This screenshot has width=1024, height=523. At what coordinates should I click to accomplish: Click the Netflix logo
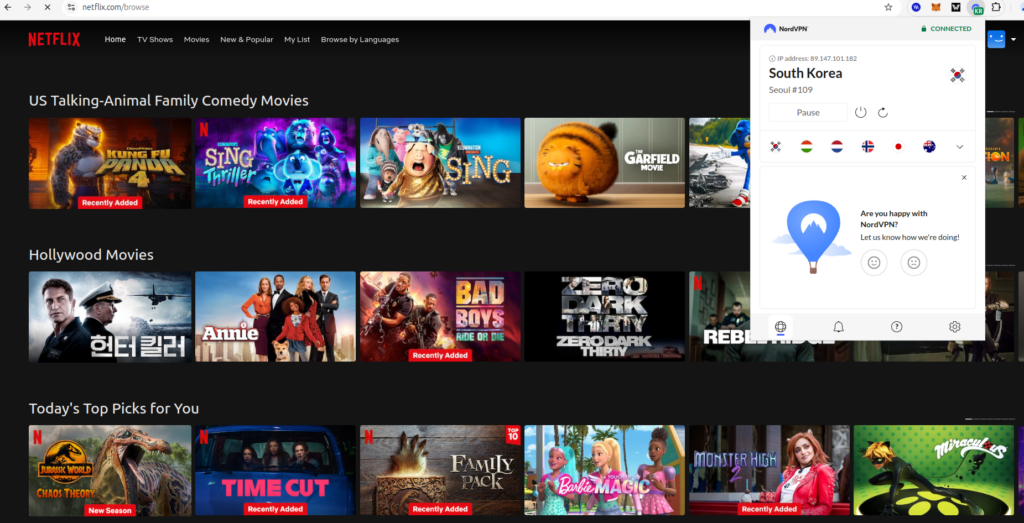pyautogui.click(x=54, y=39)
